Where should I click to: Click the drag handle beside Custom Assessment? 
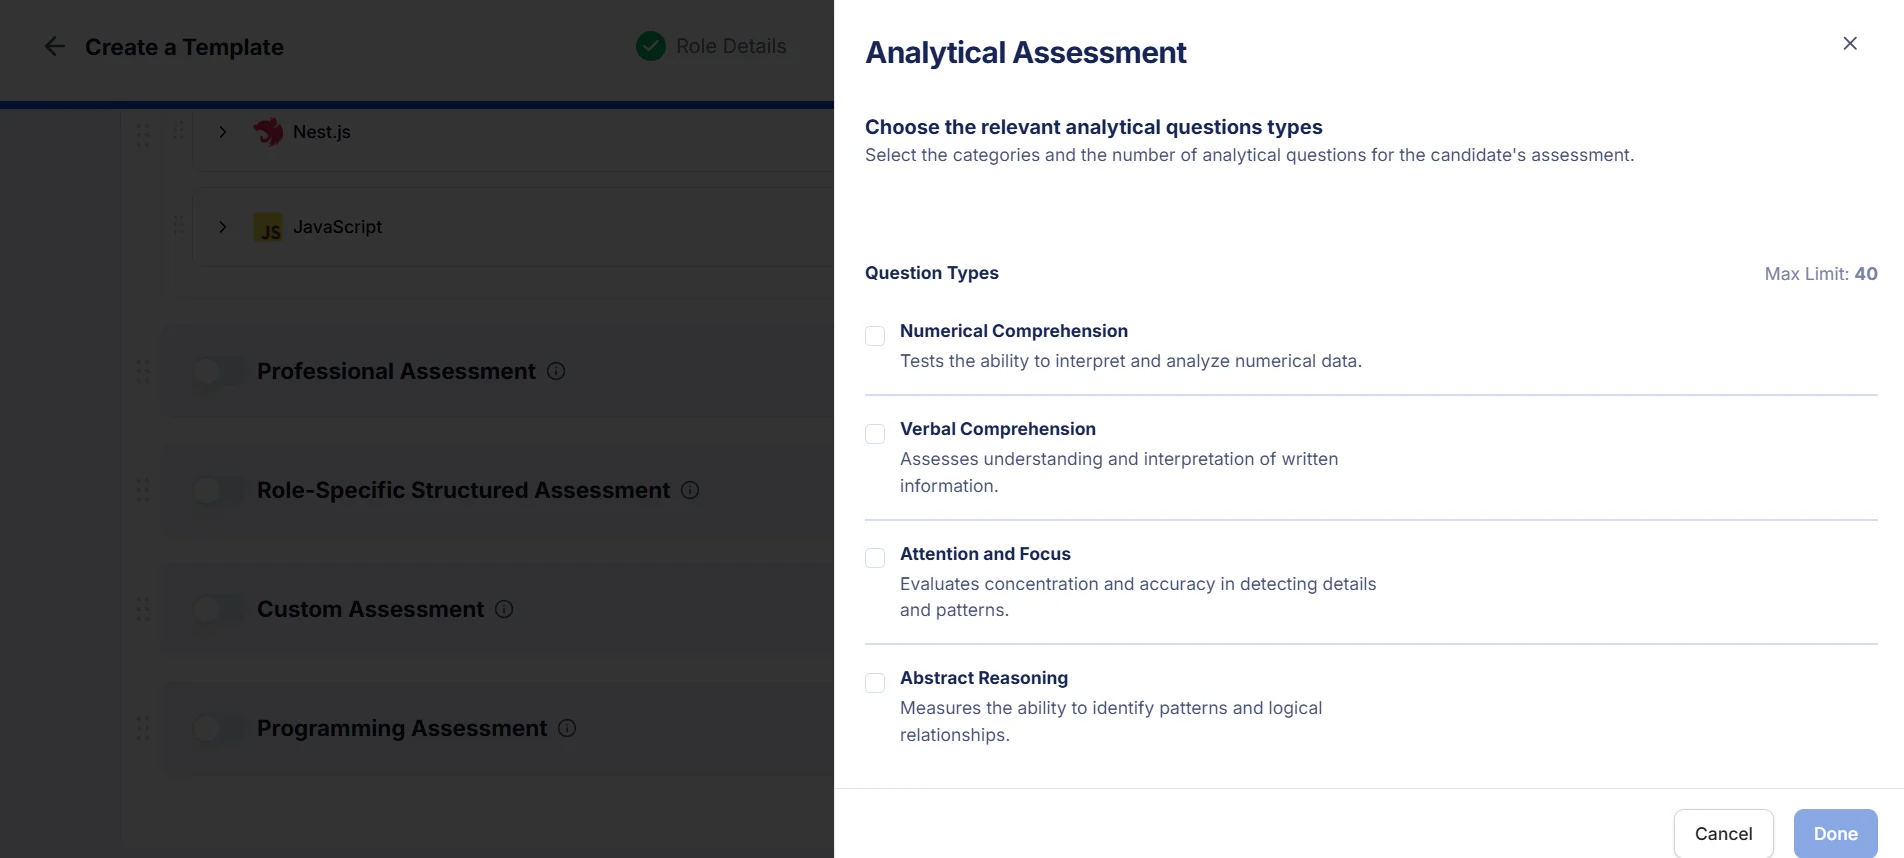click(143, 609)
